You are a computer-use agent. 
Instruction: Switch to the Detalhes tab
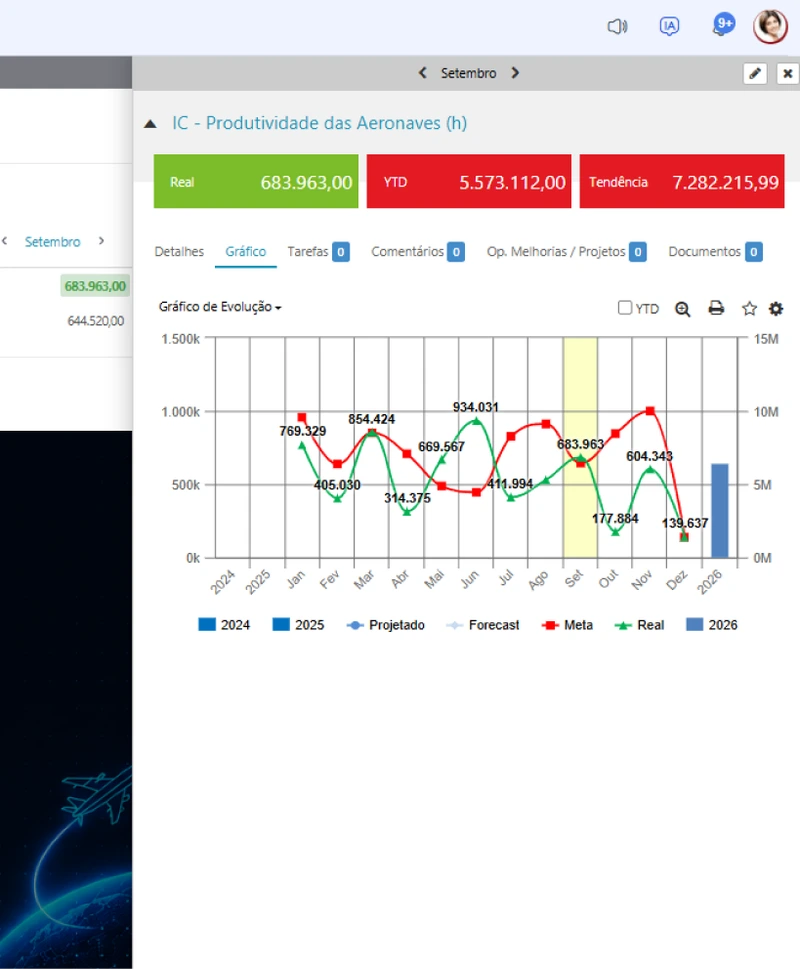(x=179, y=252)
